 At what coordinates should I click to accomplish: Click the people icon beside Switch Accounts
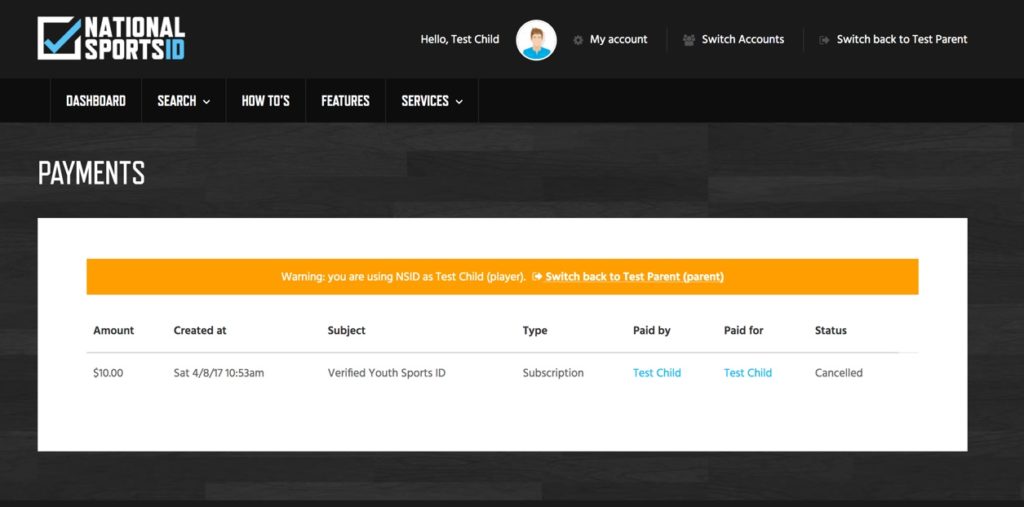[x=688, y=40]
